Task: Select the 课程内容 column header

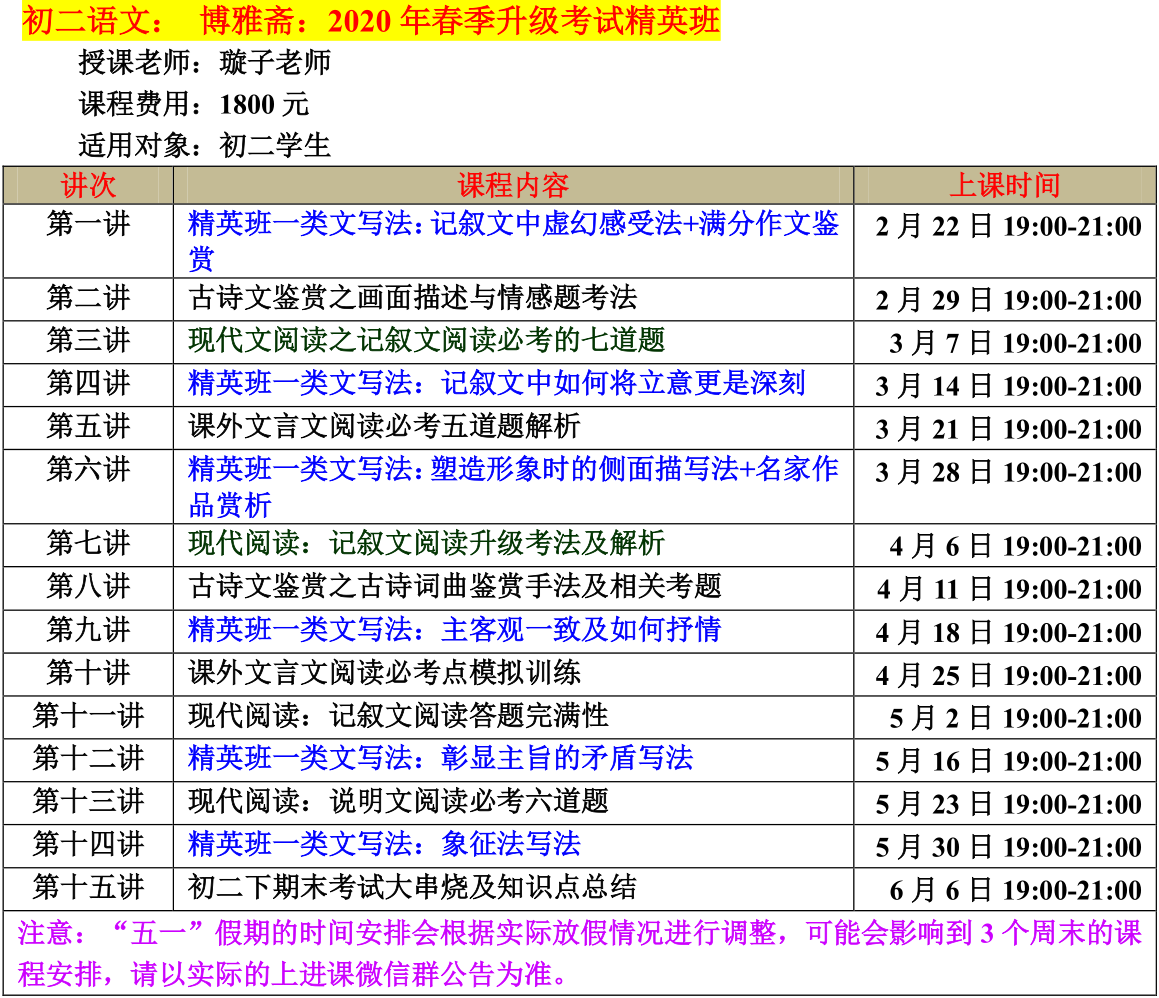Action: 513,185
